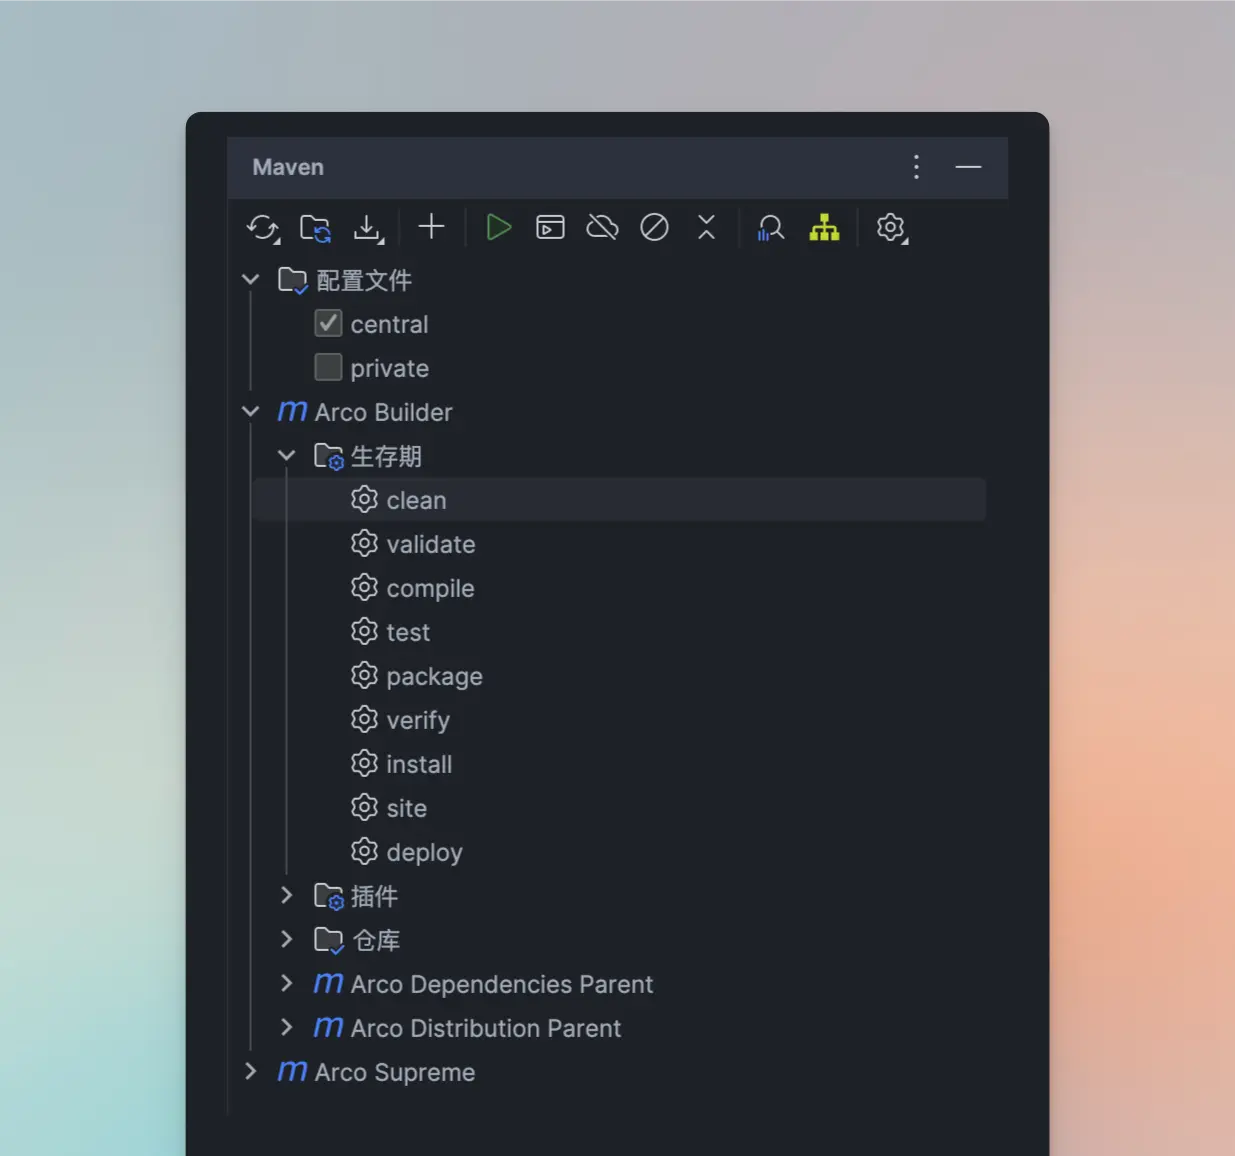Toggle Offline Mode cloud icon

tap(602, 227)
